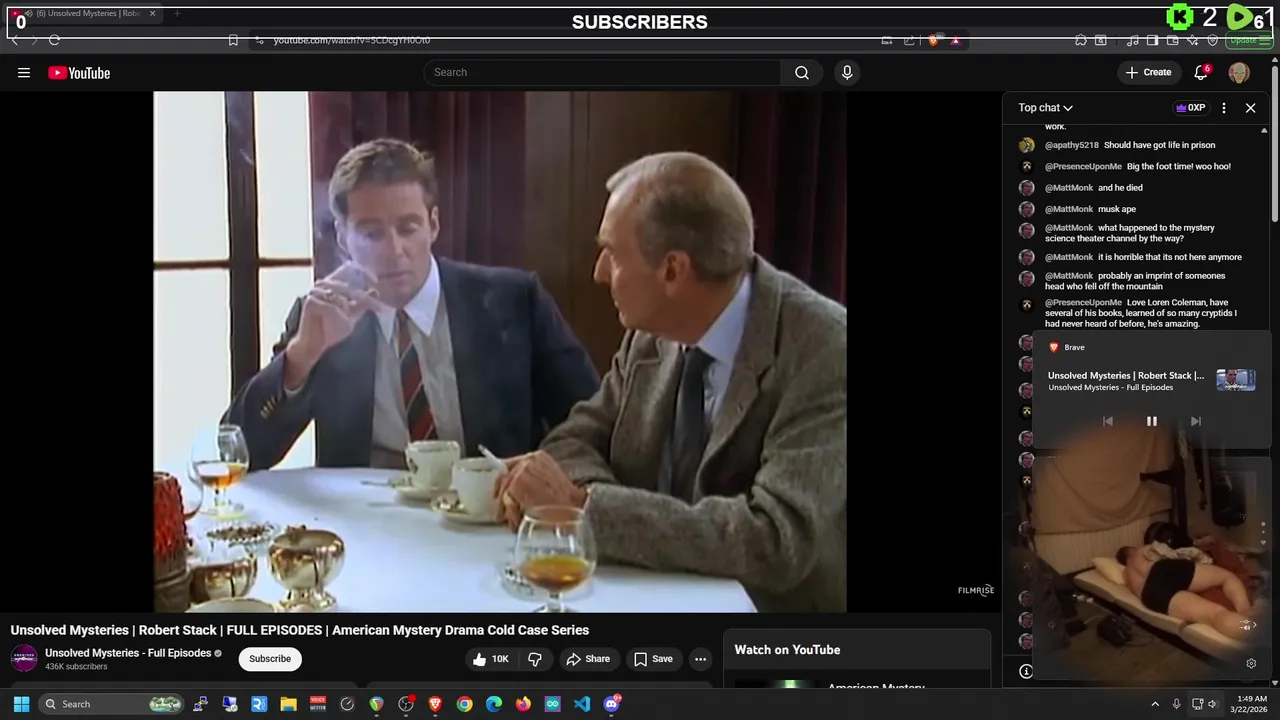Screen dimensions: 1280x720
Task: Click the Unsolved Mysteries channel avatar
Action: [x=24, y=658]
